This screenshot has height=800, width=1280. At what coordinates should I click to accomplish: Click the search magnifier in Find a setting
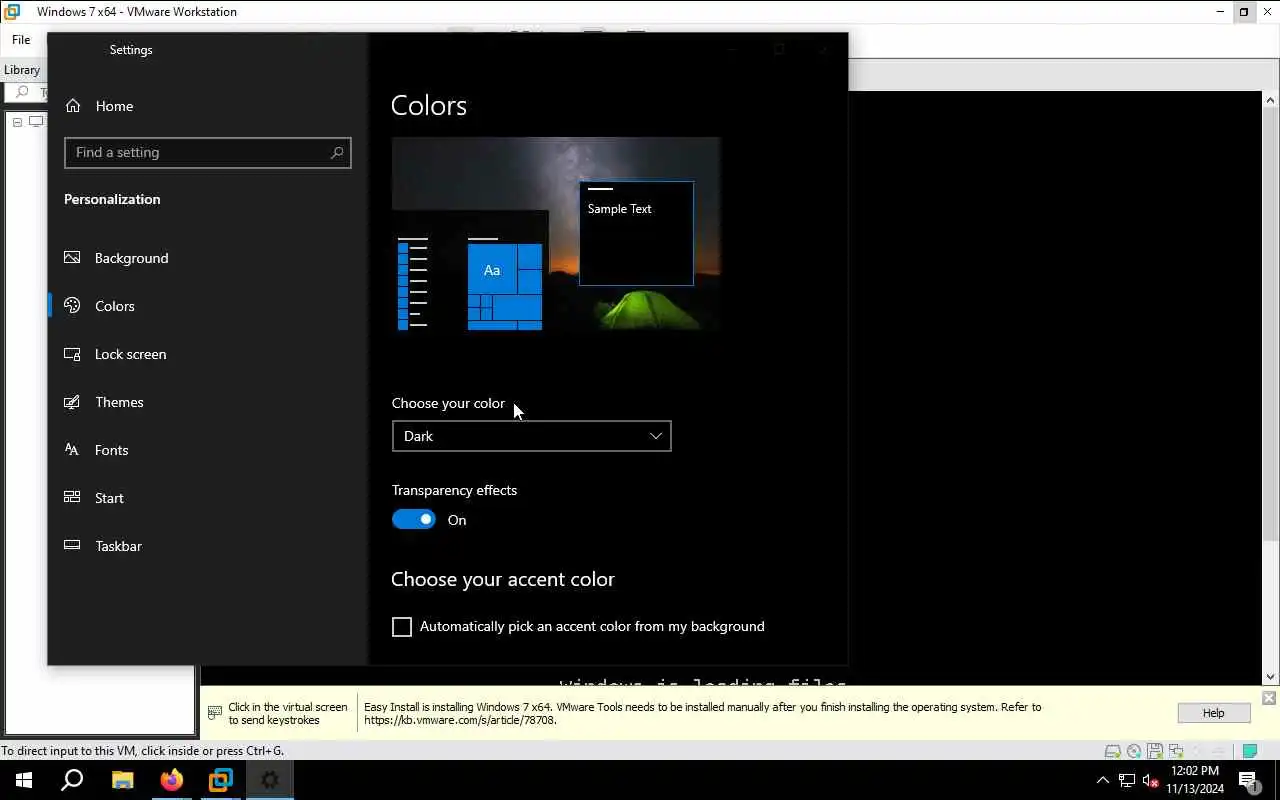pos(337,153)
